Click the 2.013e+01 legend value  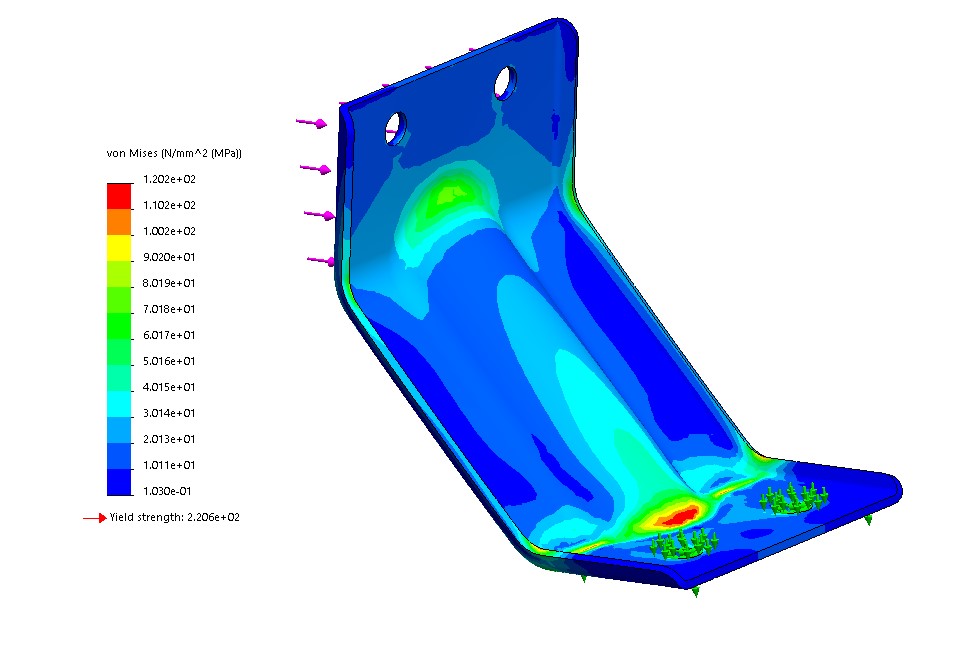pos(169,439)
